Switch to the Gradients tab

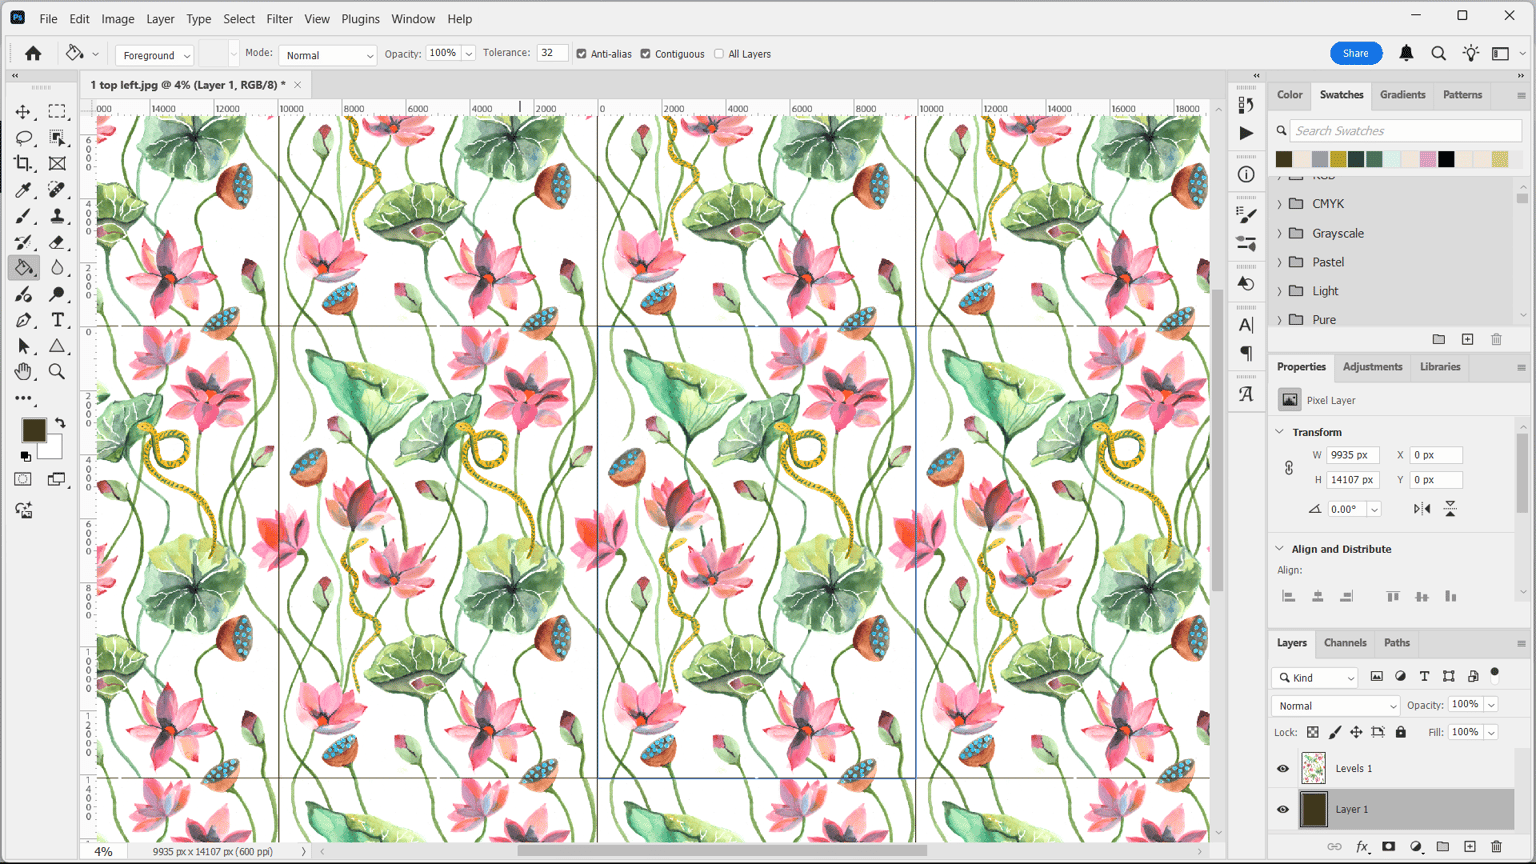pyautogui.click(x=1402, y=95)
